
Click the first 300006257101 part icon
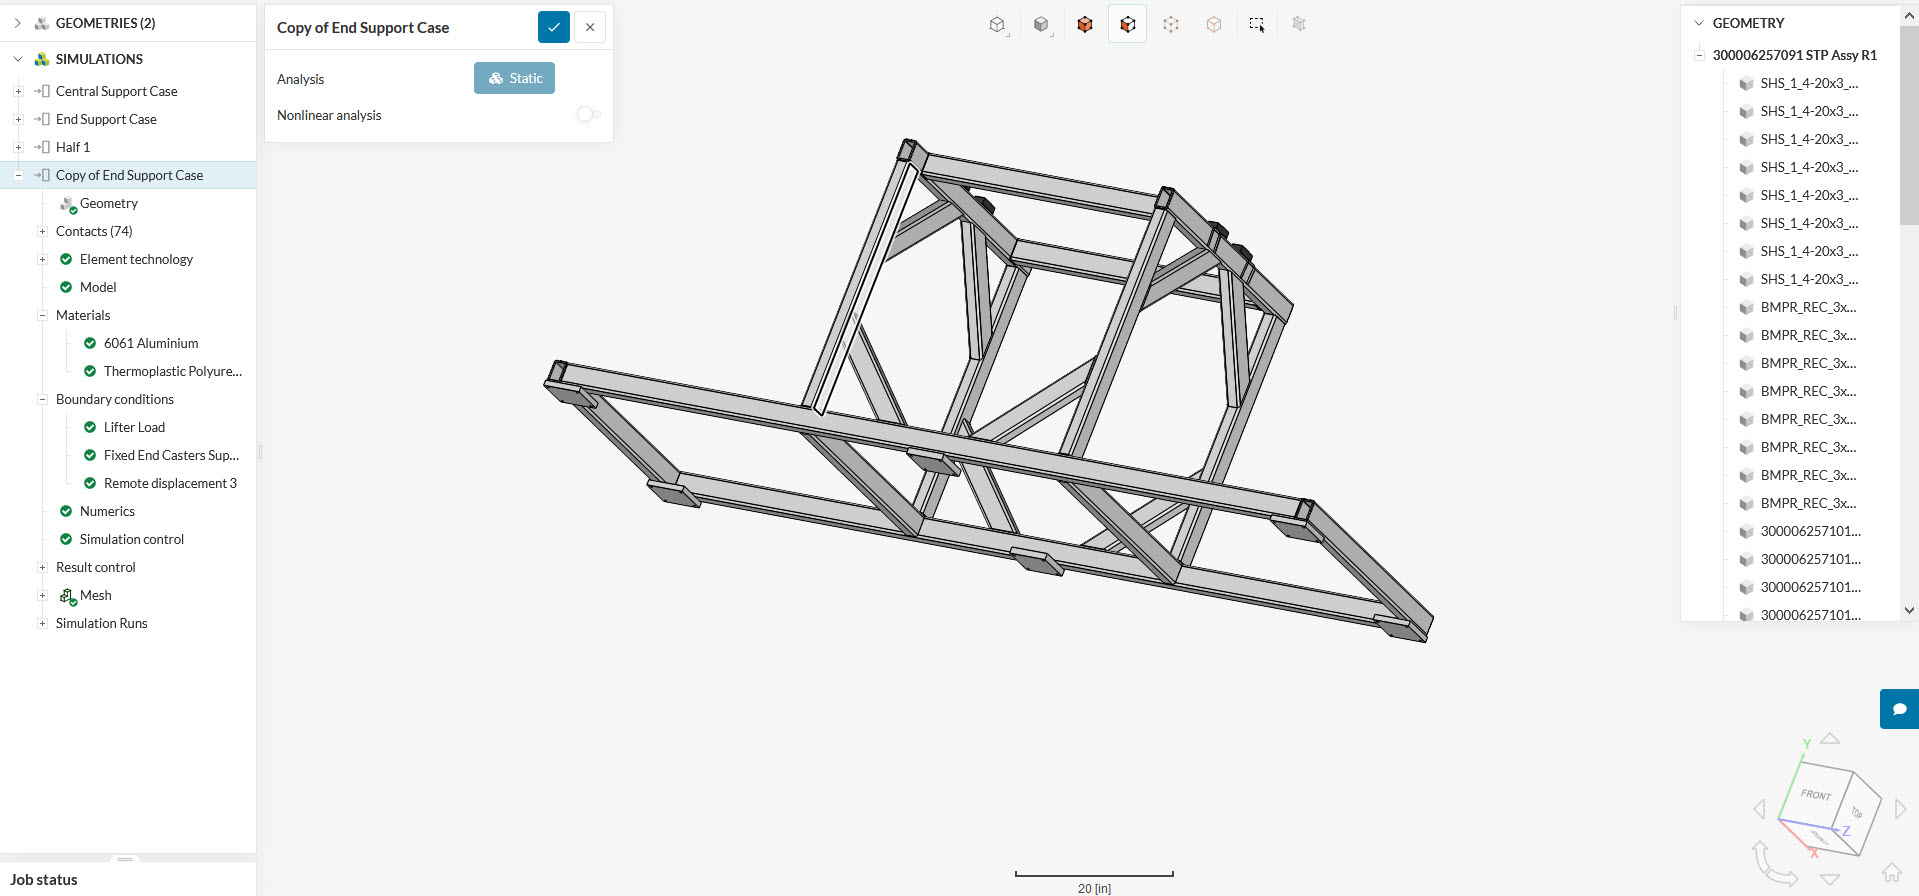pos(1746,532)
